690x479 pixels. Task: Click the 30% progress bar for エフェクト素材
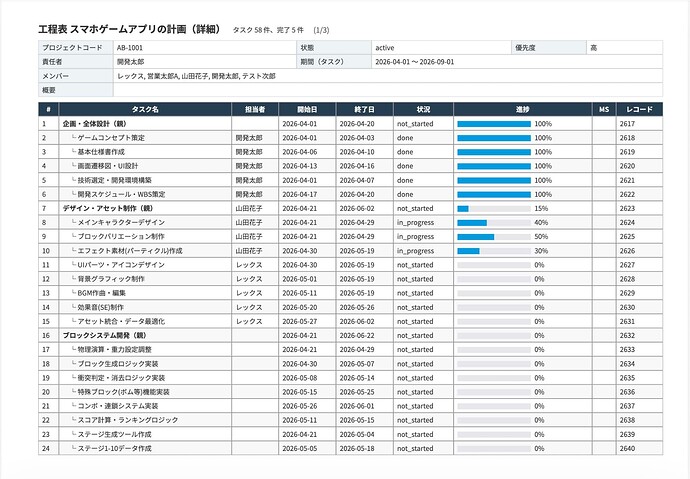tap(494, 251)
